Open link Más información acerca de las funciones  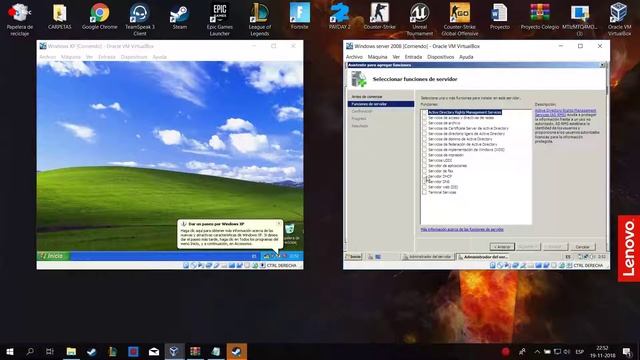[462, 230]
